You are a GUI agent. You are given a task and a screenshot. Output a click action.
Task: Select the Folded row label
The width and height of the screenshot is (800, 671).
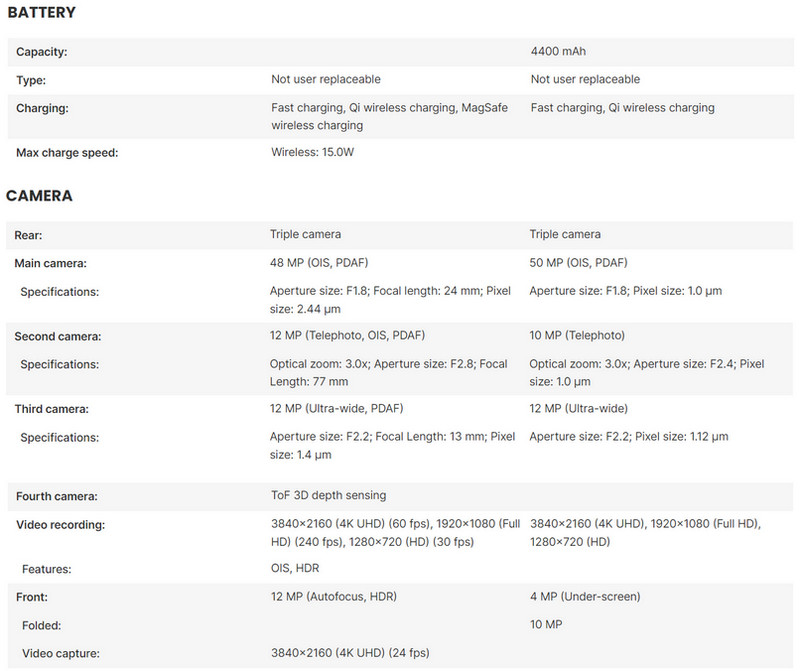pyautogui.click(x=43, y=625)
